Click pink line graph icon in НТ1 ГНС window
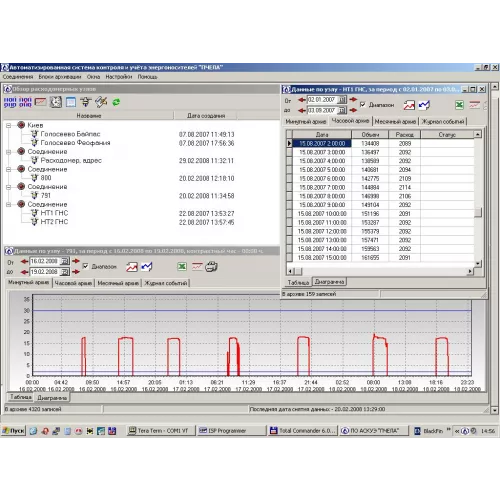This screenshot has height=500, width=500. point(474,105)
